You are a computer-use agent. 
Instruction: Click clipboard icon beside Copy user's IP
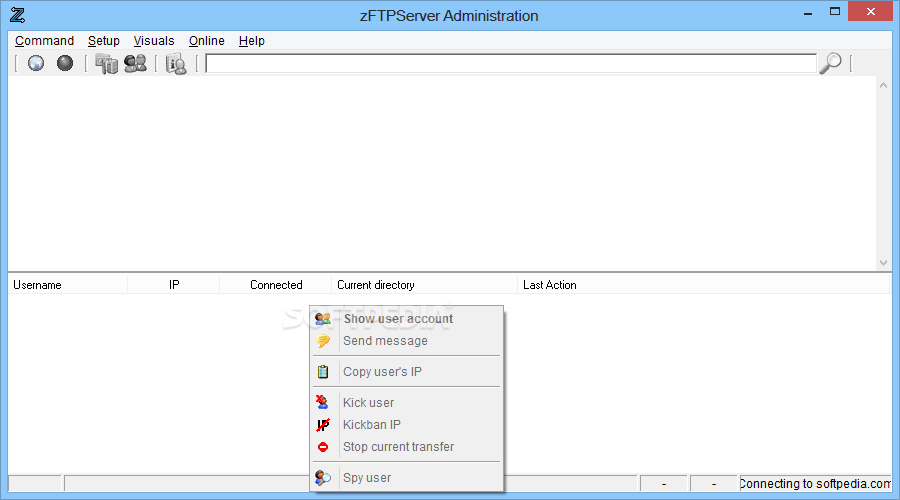click(323, 372)
